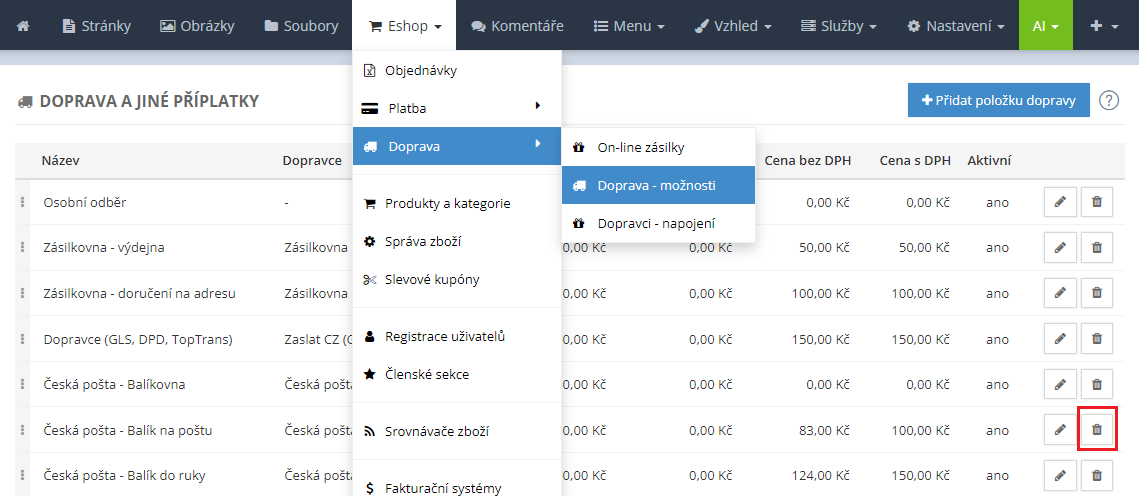Click the Přidat položku dopravy button

point(998,100)
